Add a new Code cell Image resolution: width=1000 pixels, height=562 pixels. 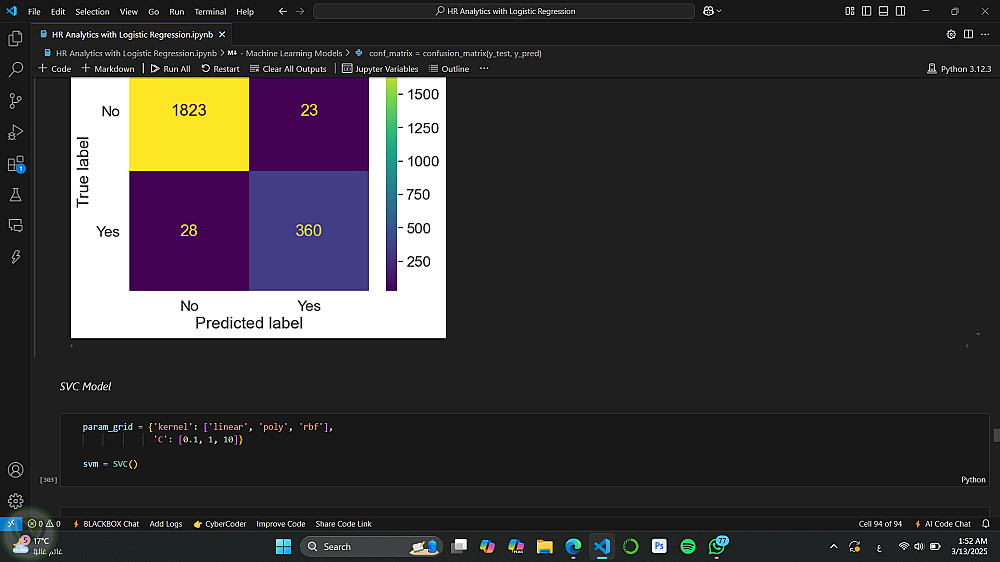[55, 68]
